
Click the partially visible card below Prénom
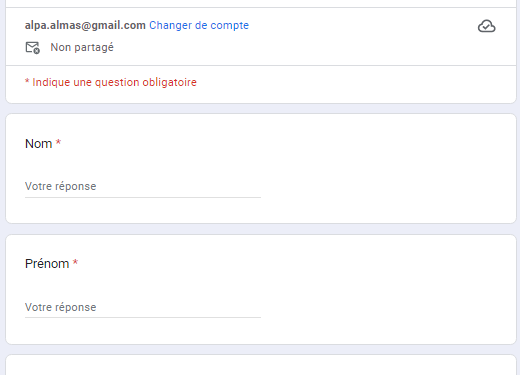261,365
